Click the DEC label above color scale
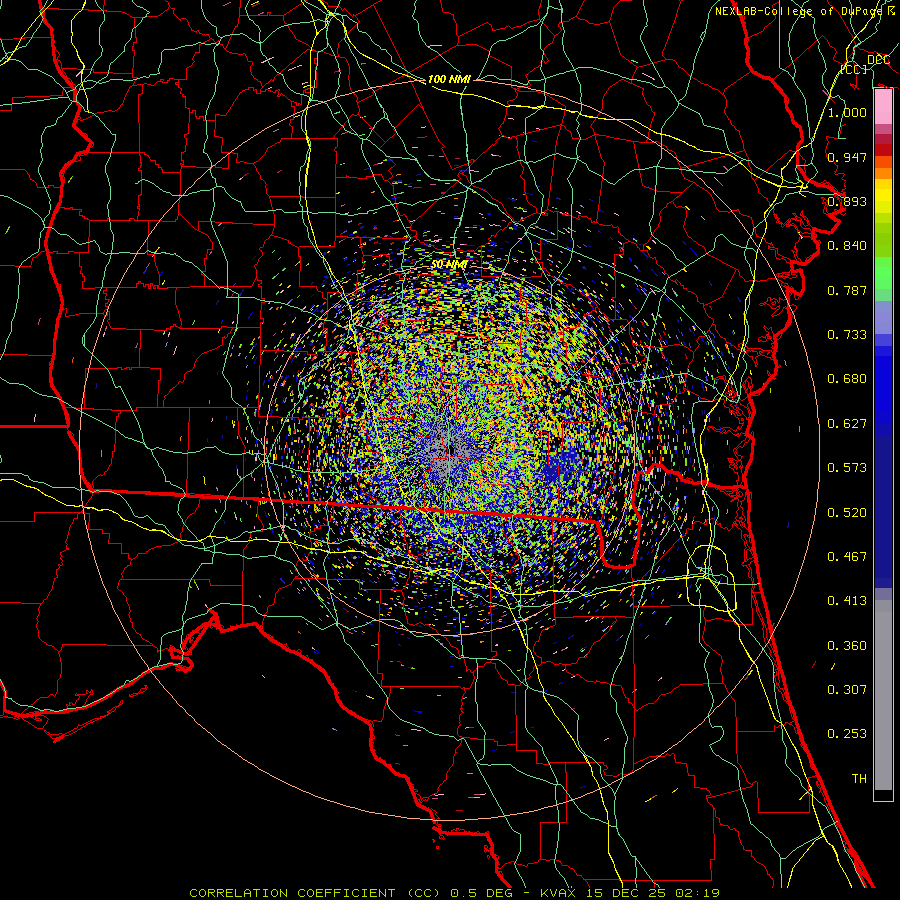The width and height of the screenshot is (900, 900). click(878, 60)
